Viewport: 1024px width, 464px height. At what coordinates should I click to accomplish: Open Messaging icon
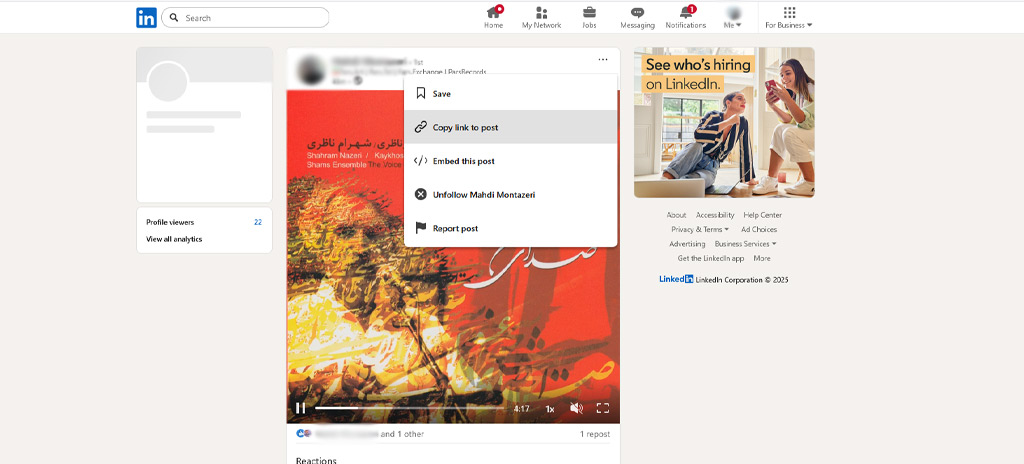click(637, 13)
